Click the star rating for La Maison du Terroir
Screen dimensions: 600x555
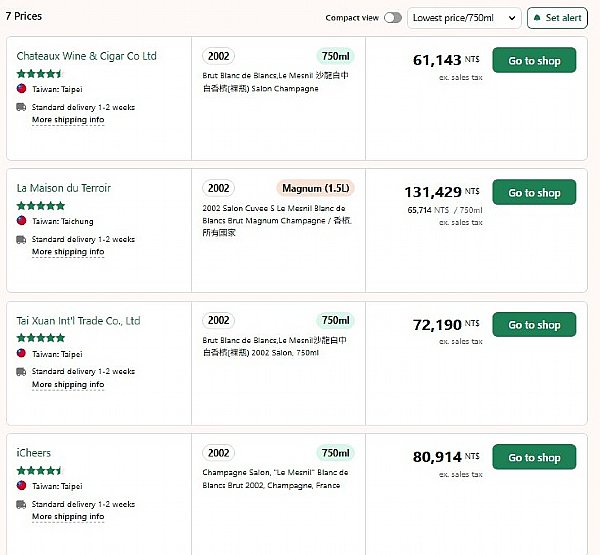[x=41, y=206]
